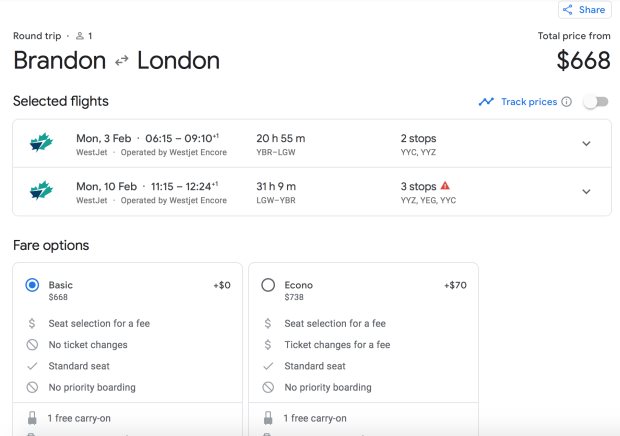Image resolution: width=620 pixels, height=436 pixels.
Task: Click WestJet logo on return flight
Action: [41, 192]
